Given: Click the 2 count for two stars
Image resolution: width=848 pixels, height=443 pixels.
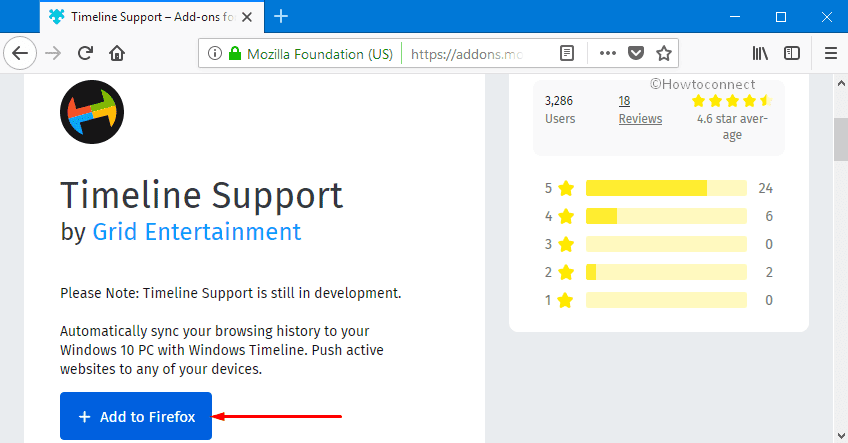Looking at the screenshot, I should 769,273.
